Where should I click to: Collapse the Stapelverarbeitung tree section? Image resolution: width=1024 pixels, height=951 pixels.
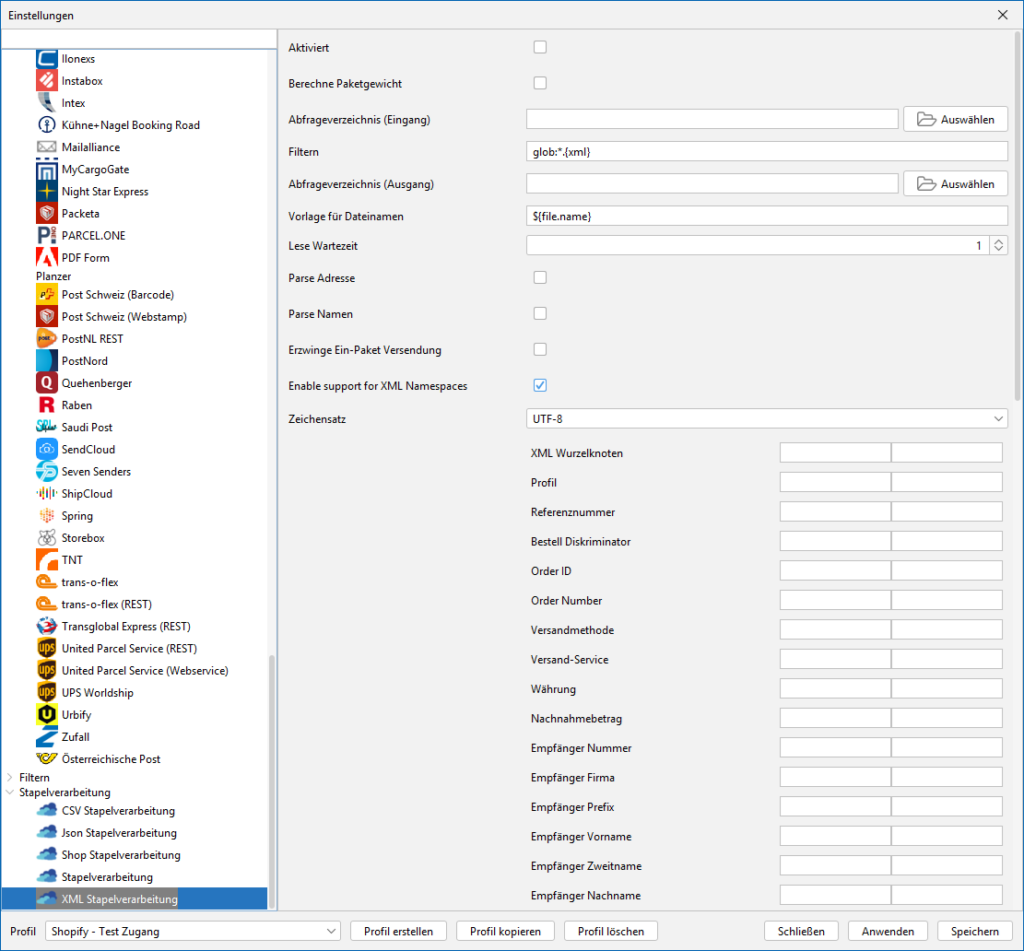pos(11,793)
